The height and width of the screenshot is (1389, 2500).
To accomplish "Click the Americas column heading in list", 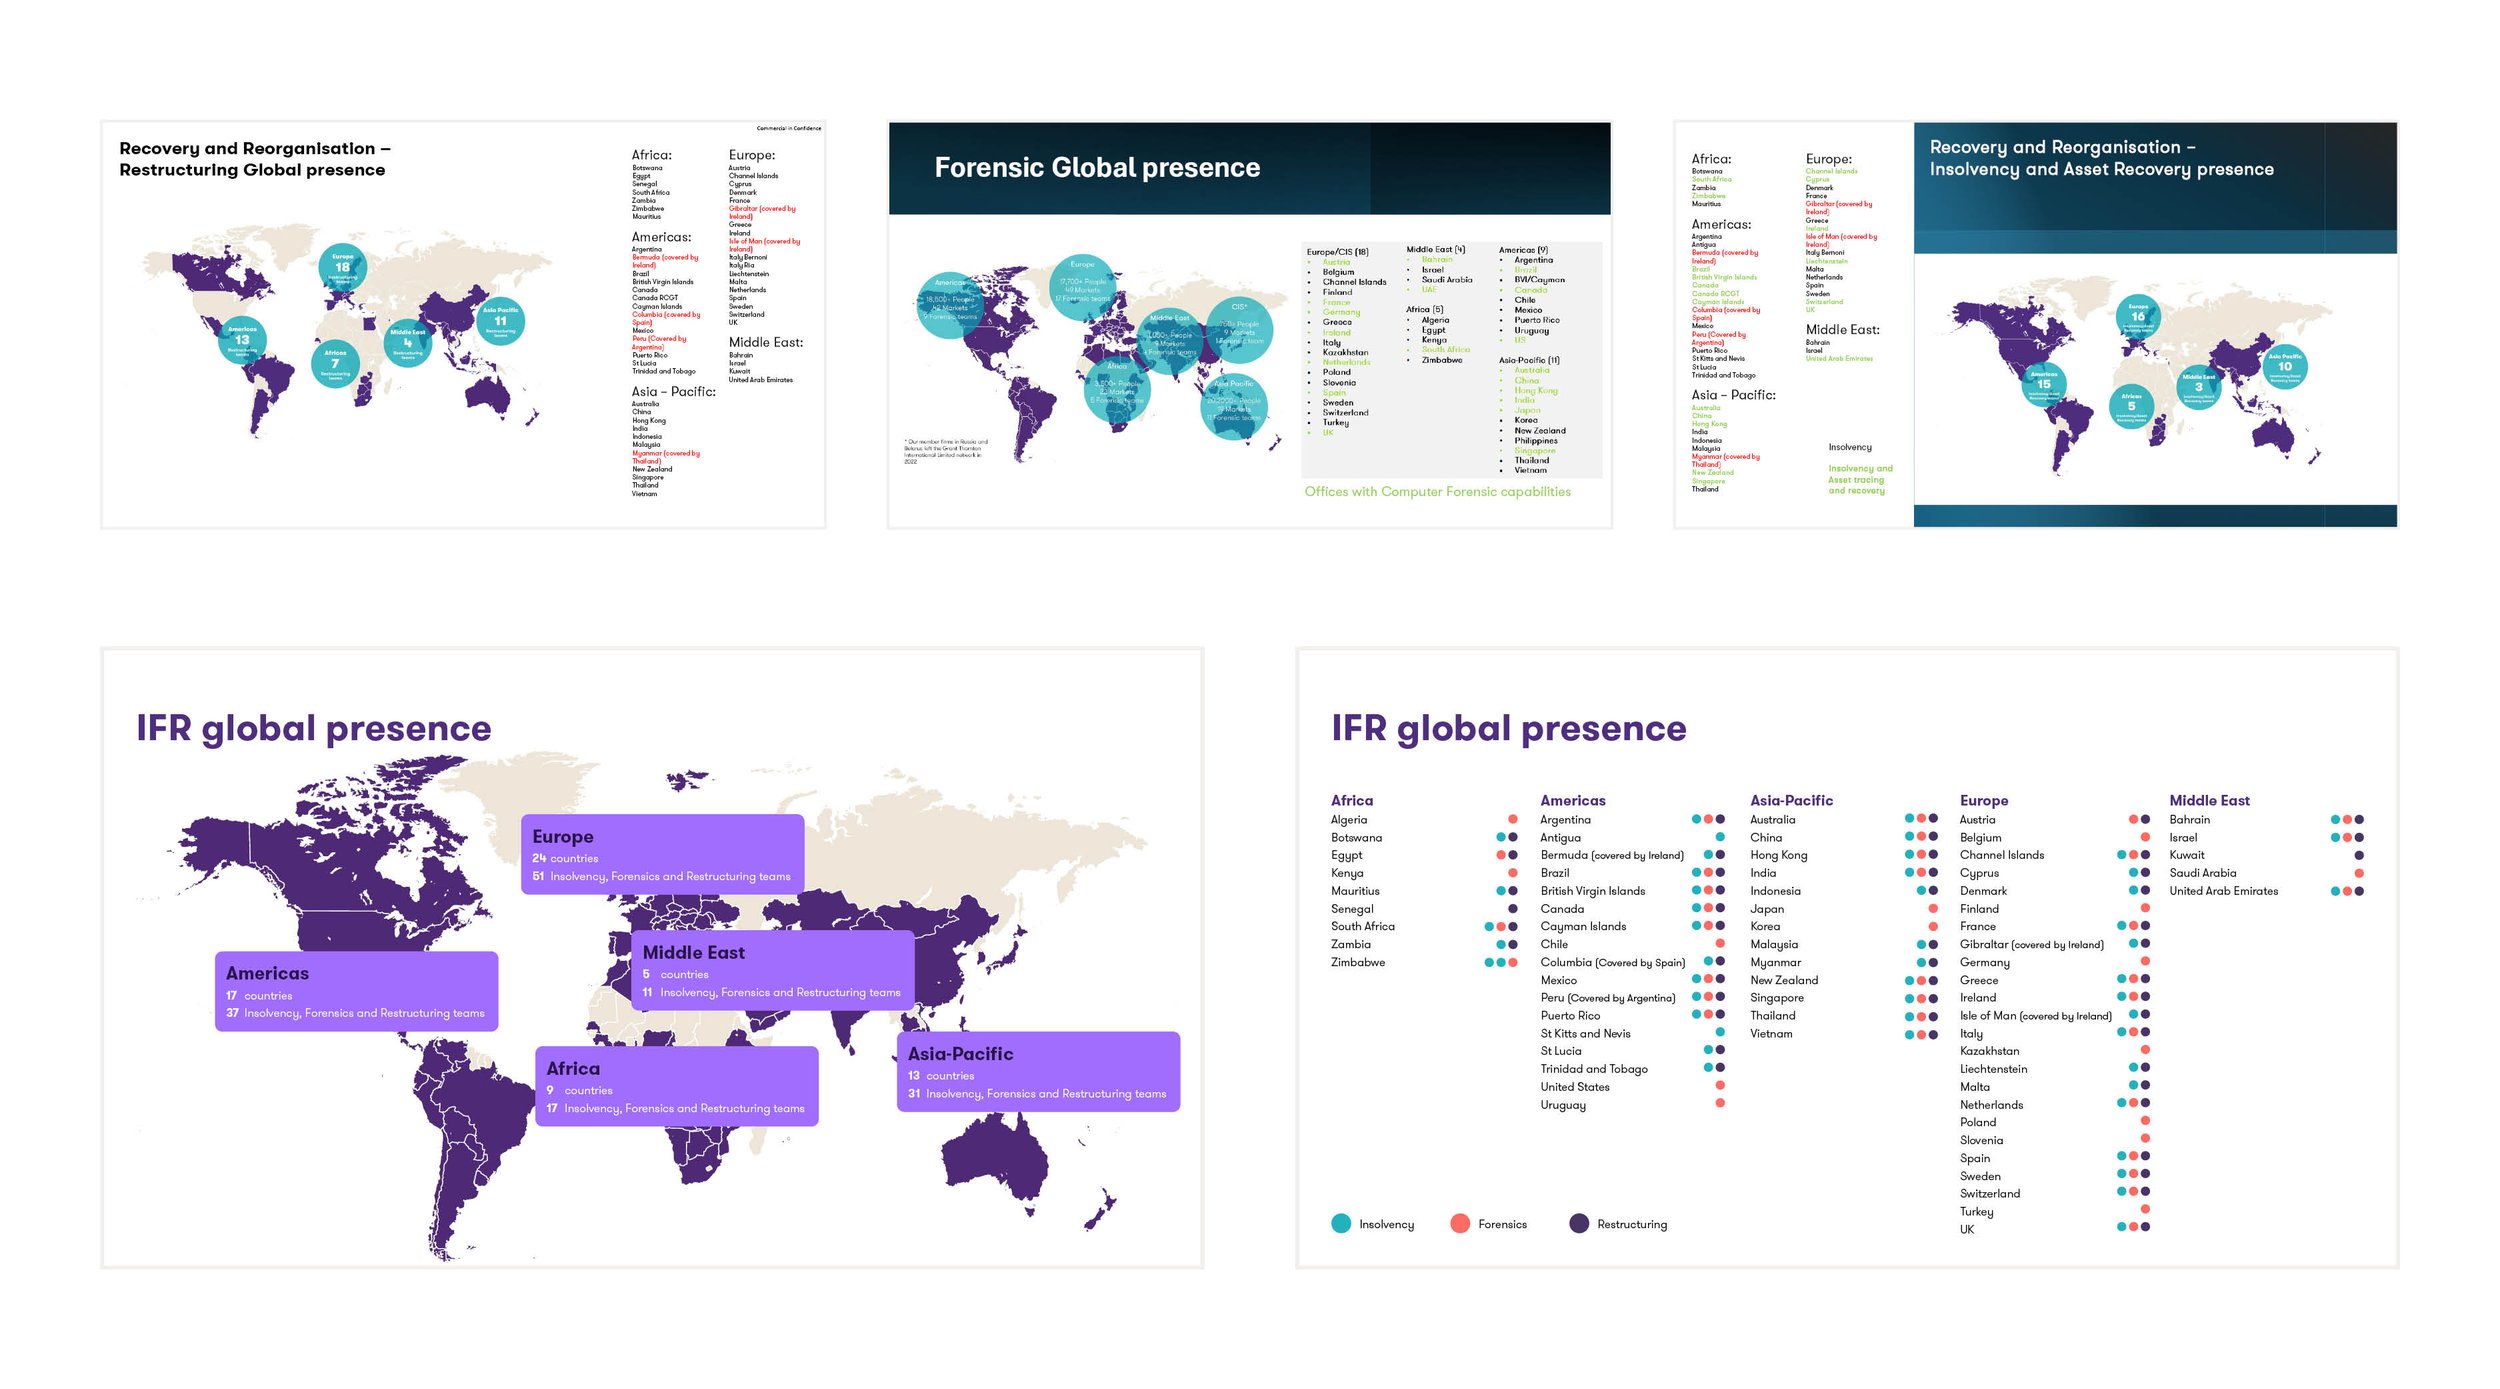I will 1572,800.
